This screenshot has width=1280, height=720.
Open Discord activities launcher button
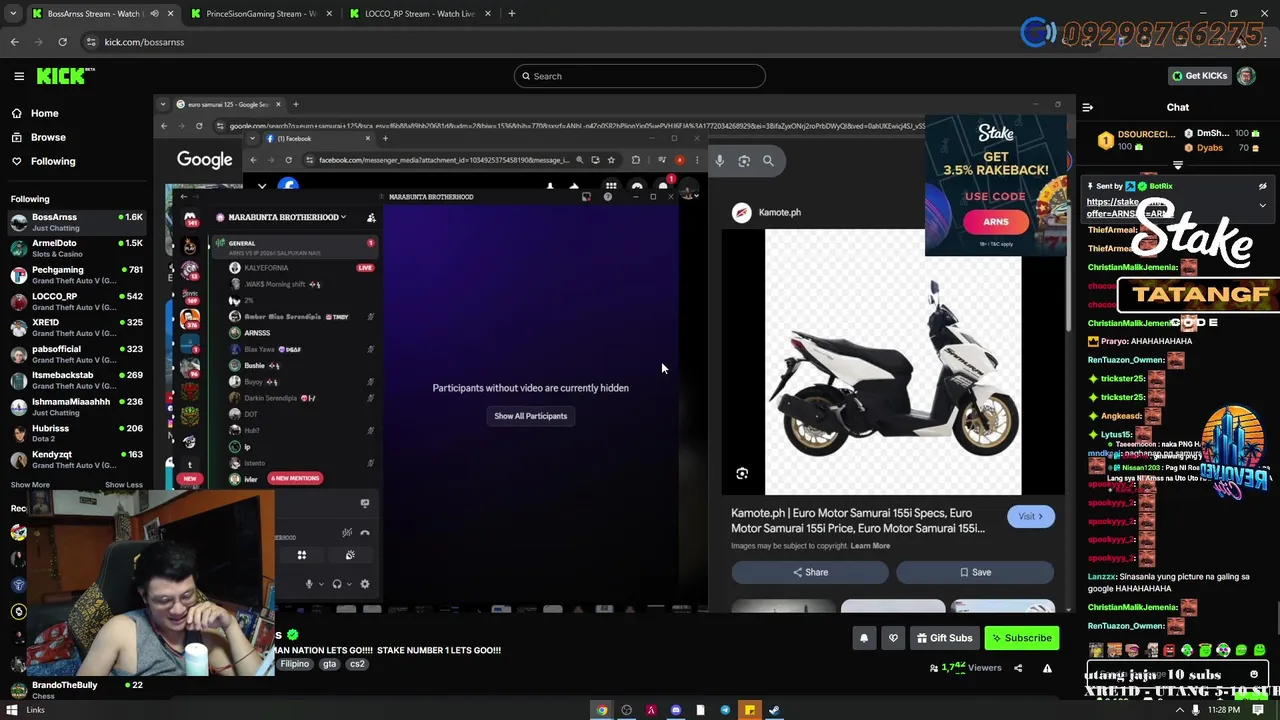click(x=301, y=555)
